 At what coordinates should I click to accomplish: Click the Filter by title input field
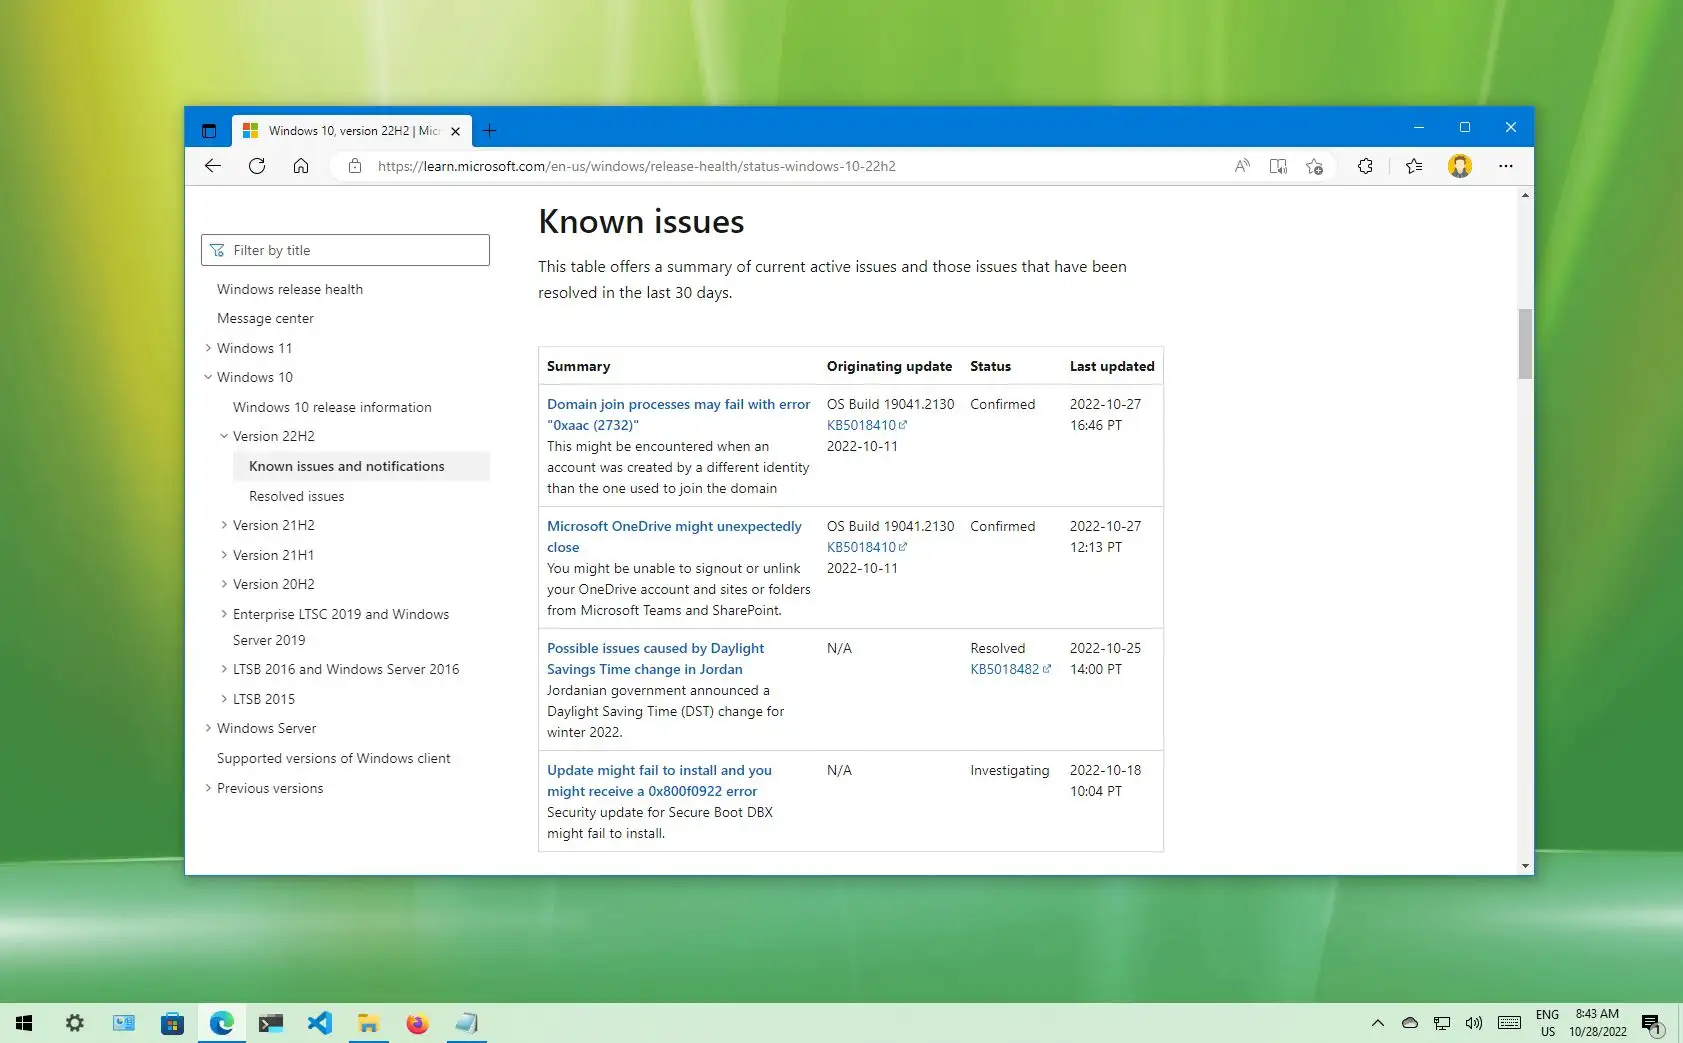coord(345,250)
